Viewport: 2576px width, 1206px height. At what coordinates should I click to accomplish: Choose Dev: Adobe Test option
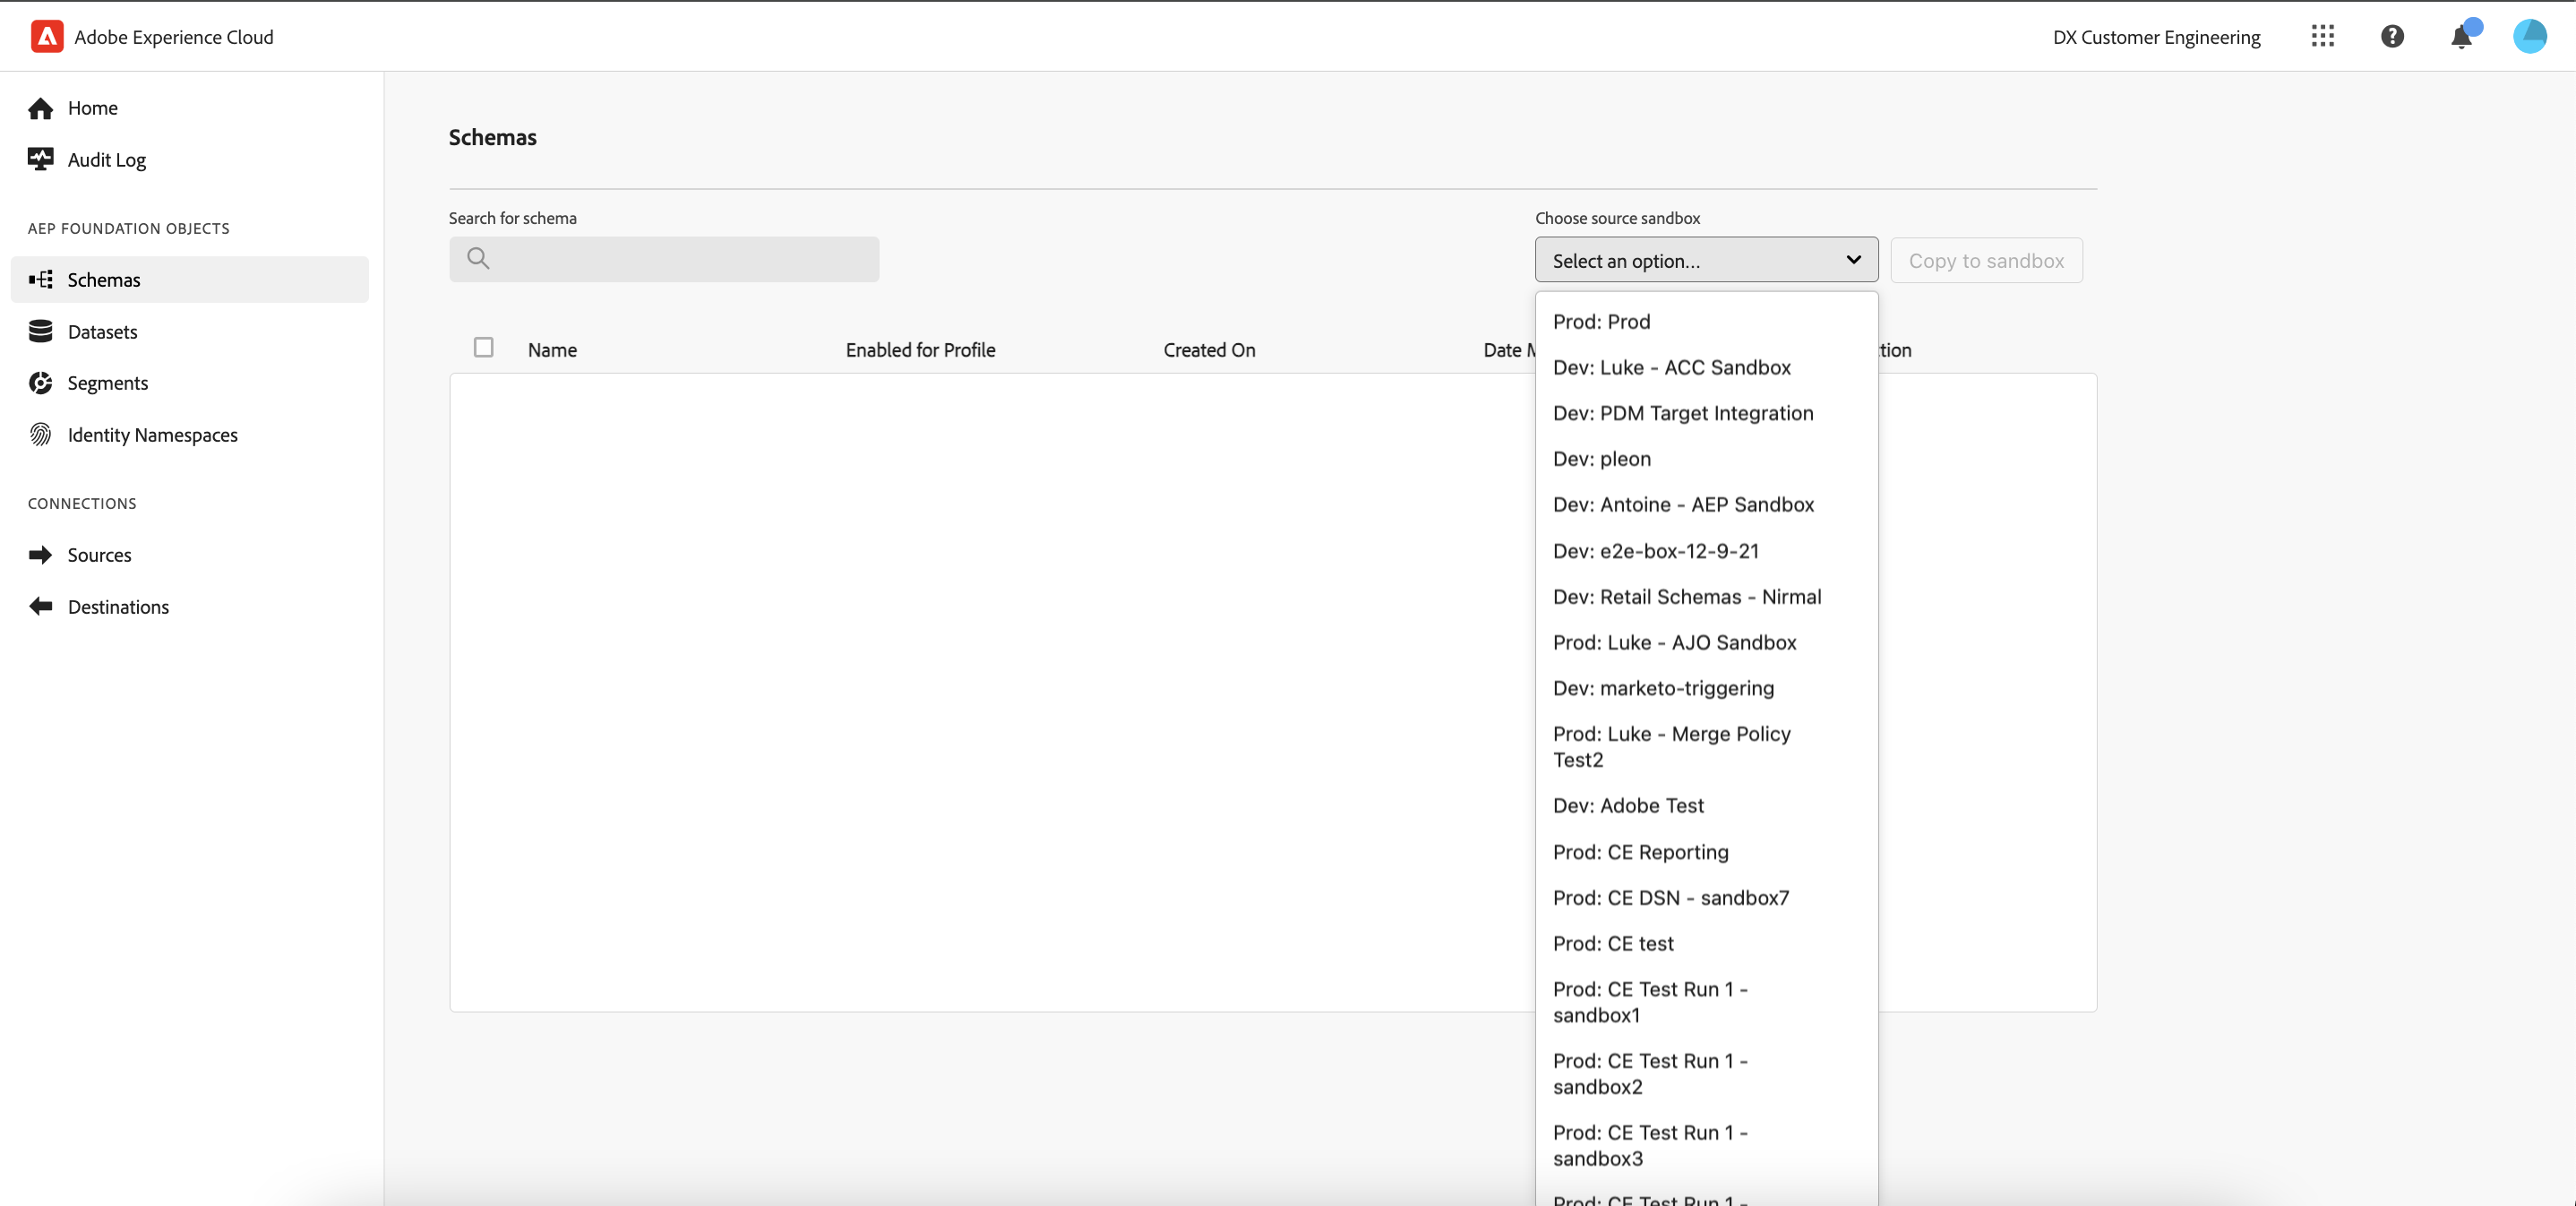[1706, 806]
